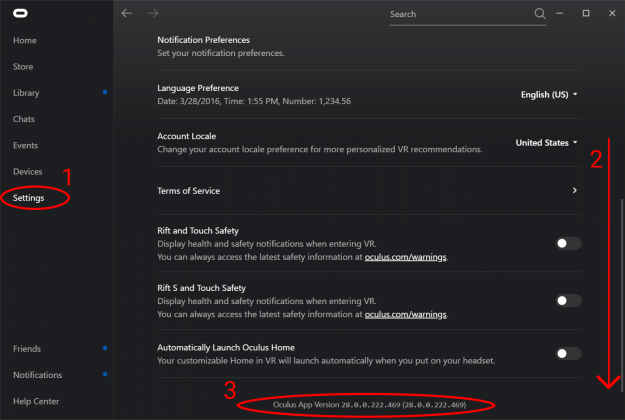Open the English (US) language dropdown
The height and width of the screenshot is (420, 625).
click(x=549, y=95)
